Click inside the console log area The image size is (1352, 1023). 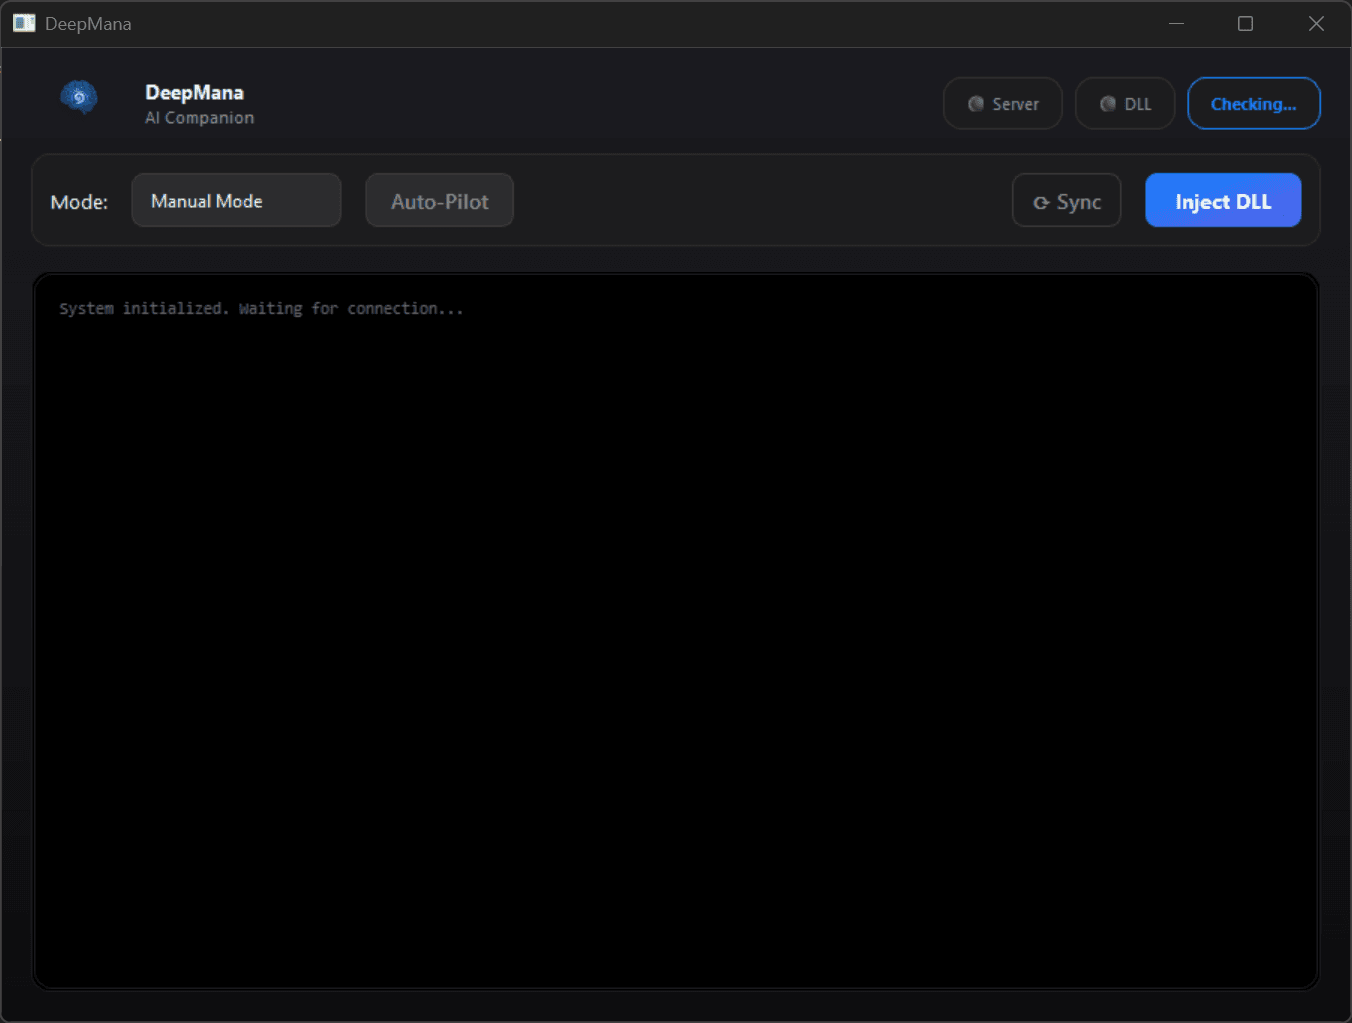[676, 630]
